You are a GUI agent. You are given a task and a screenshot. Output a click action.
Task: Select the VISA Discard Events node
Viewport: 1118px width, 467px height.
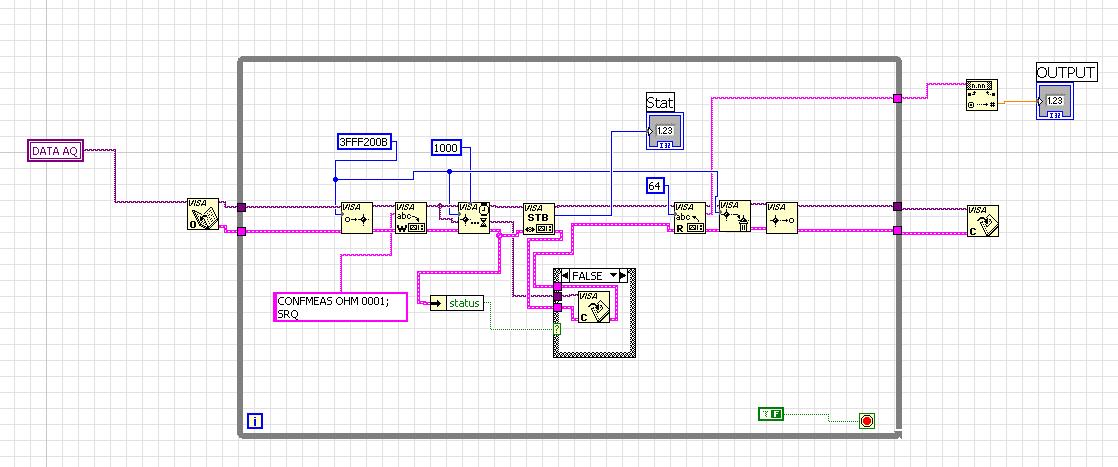pos(734,216)
